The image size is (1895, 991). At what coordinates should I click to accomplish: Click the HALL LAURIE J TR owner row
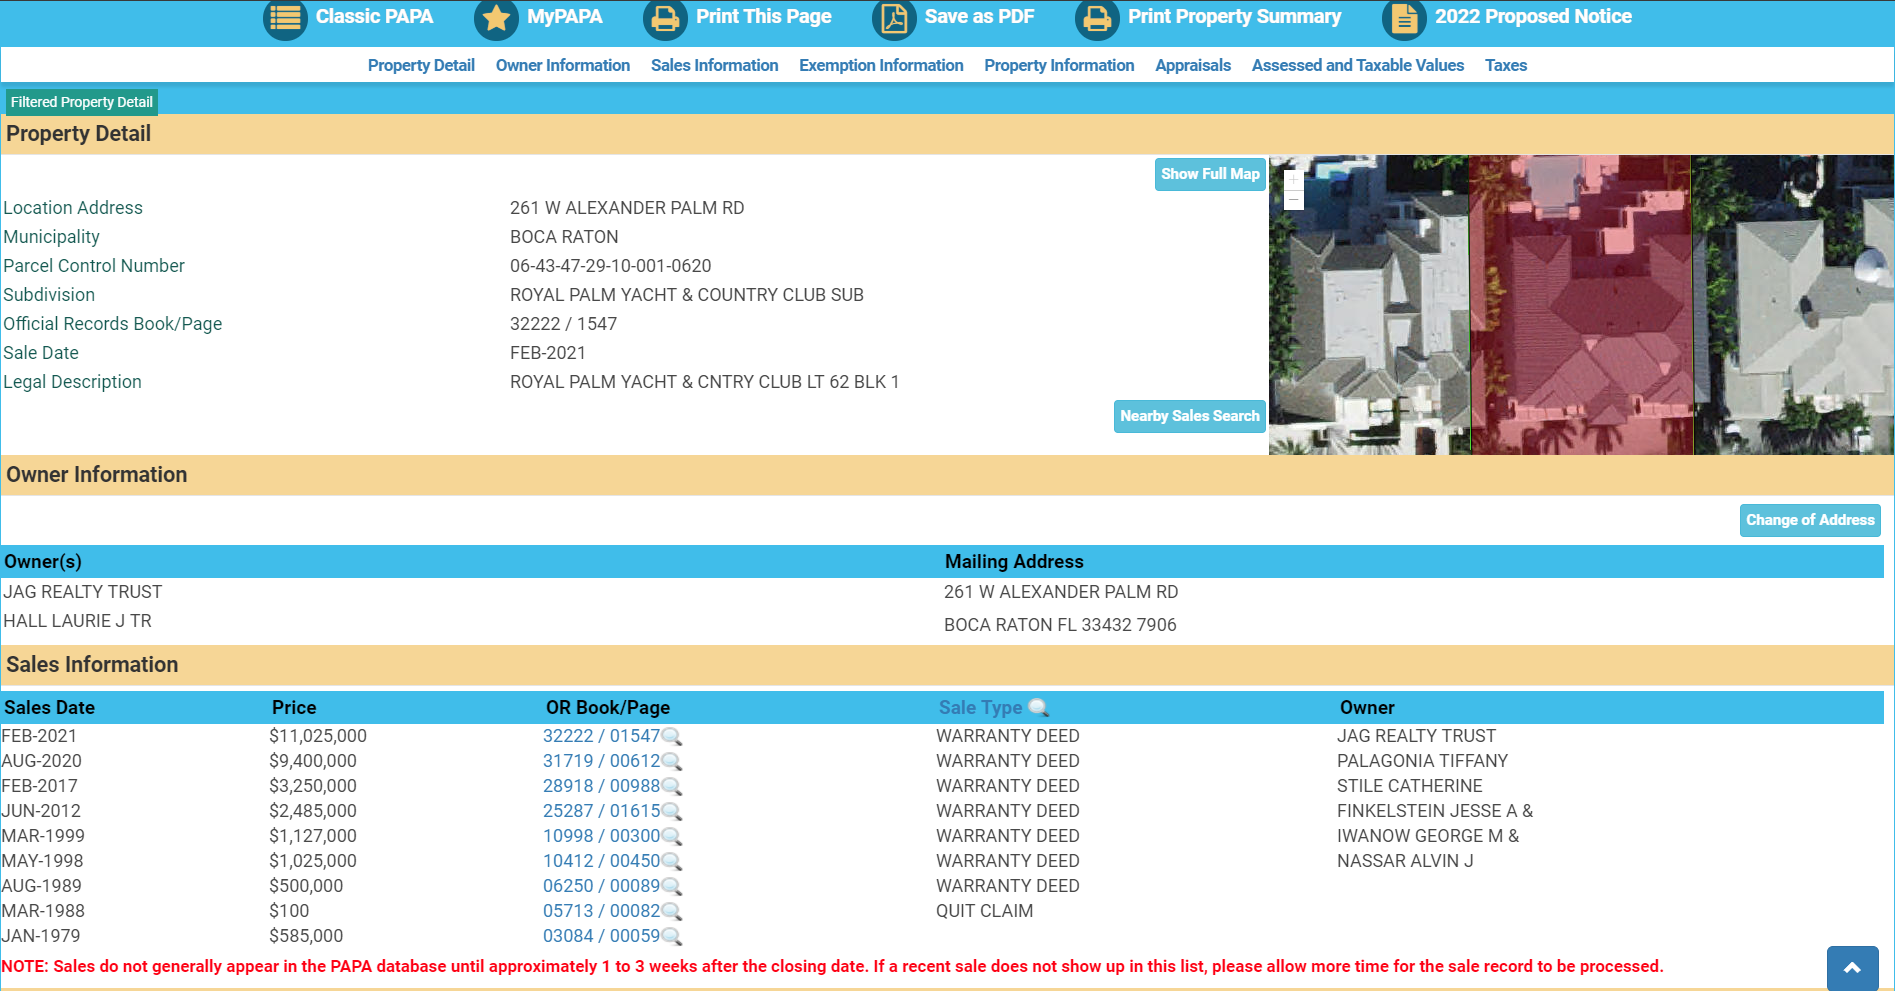click(x=78, y=621)
